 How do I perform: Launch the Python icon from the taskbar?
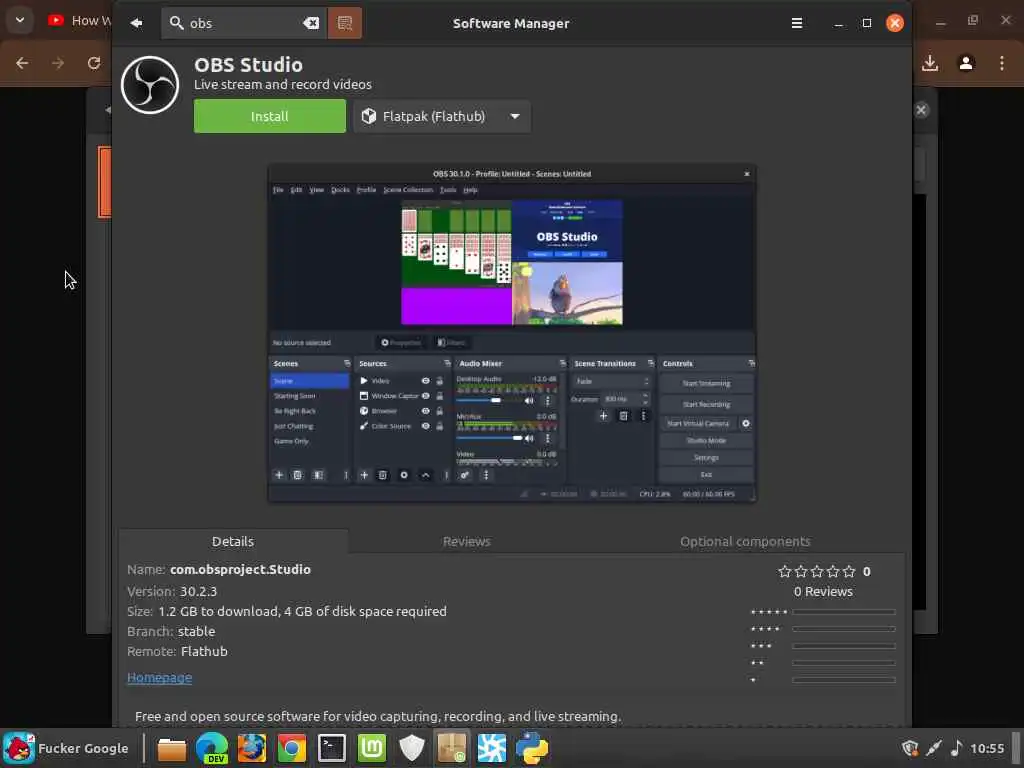tap(532, 748)
